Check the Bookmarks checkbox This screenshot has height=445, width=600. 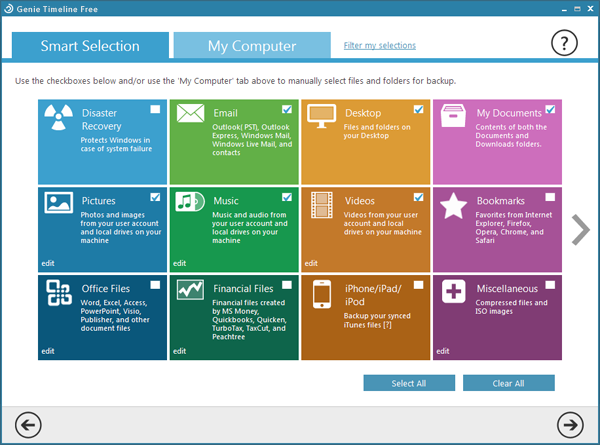550,197
